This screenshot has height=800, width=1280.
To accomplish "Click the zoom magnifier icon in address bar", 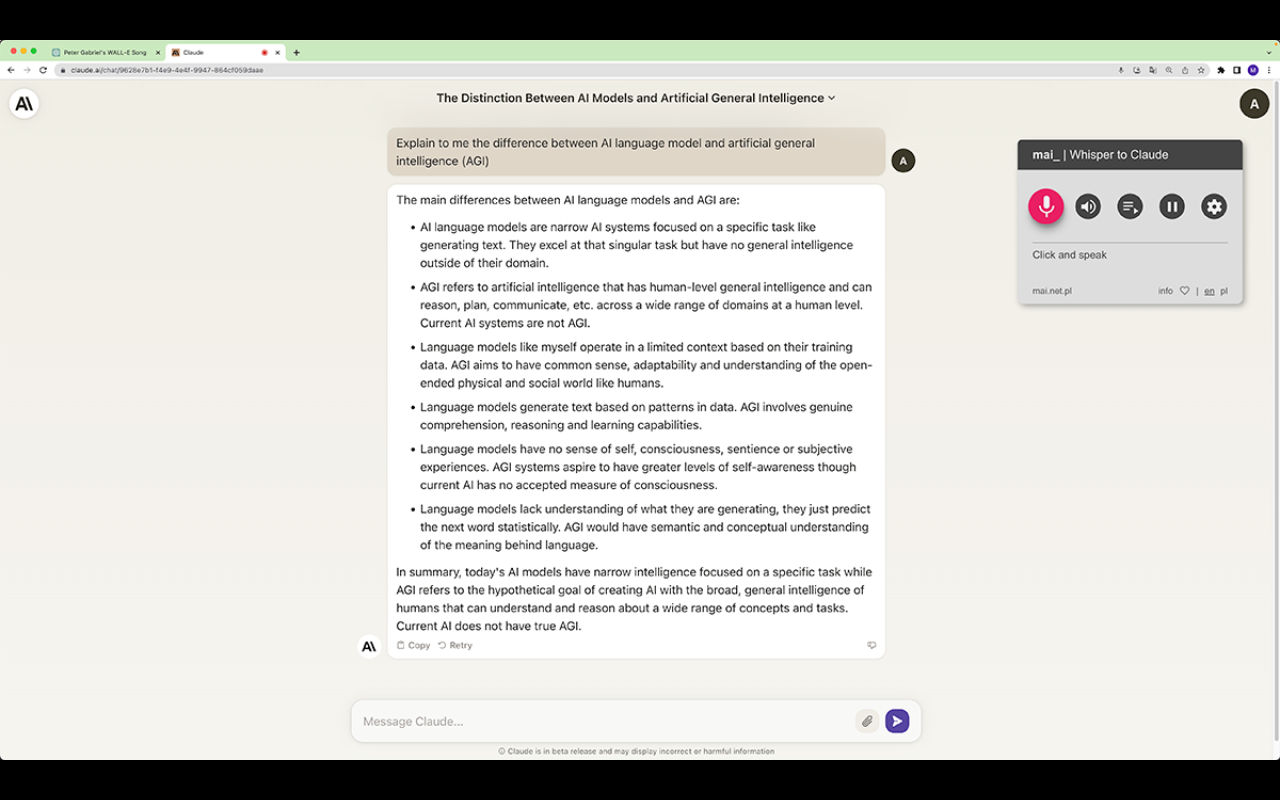I will point(1169,70).
